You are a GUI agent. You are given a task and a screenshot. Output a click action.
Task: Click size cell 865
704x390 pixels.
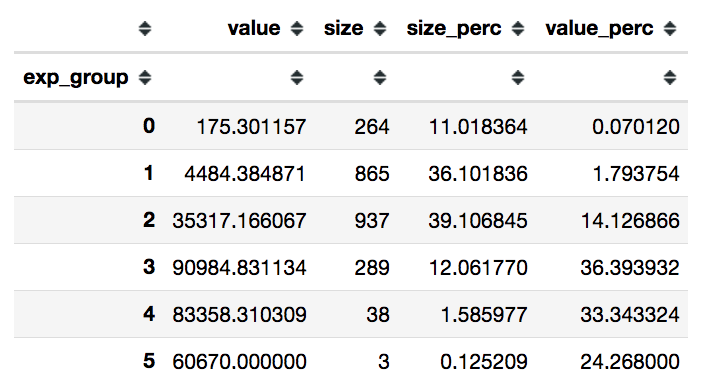[x=372, y=174]
